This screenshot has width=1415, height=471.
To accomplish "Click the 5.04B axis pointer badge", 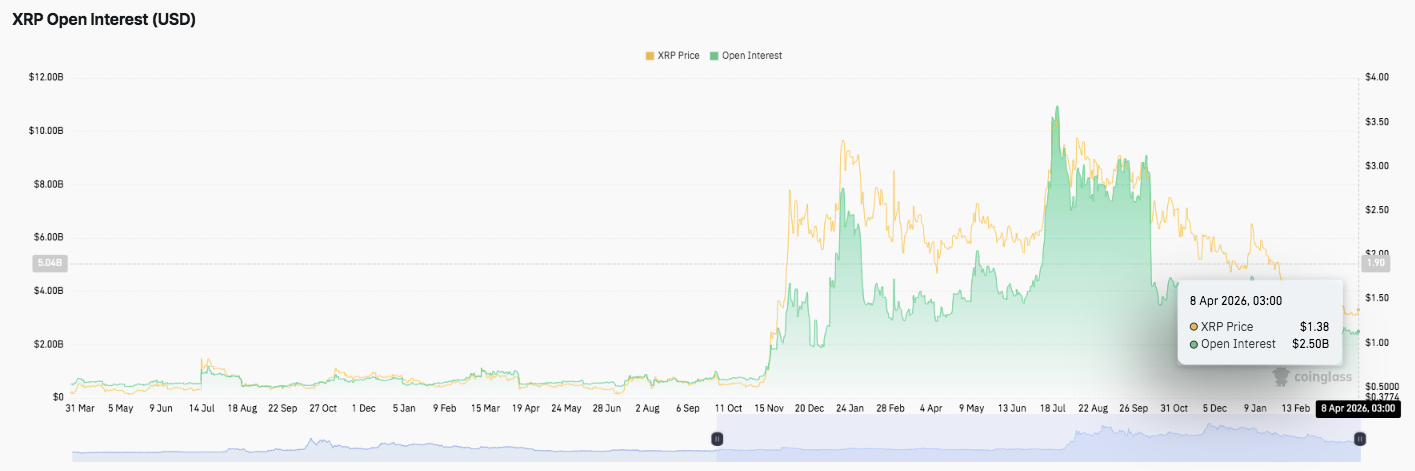I will 49,264.
